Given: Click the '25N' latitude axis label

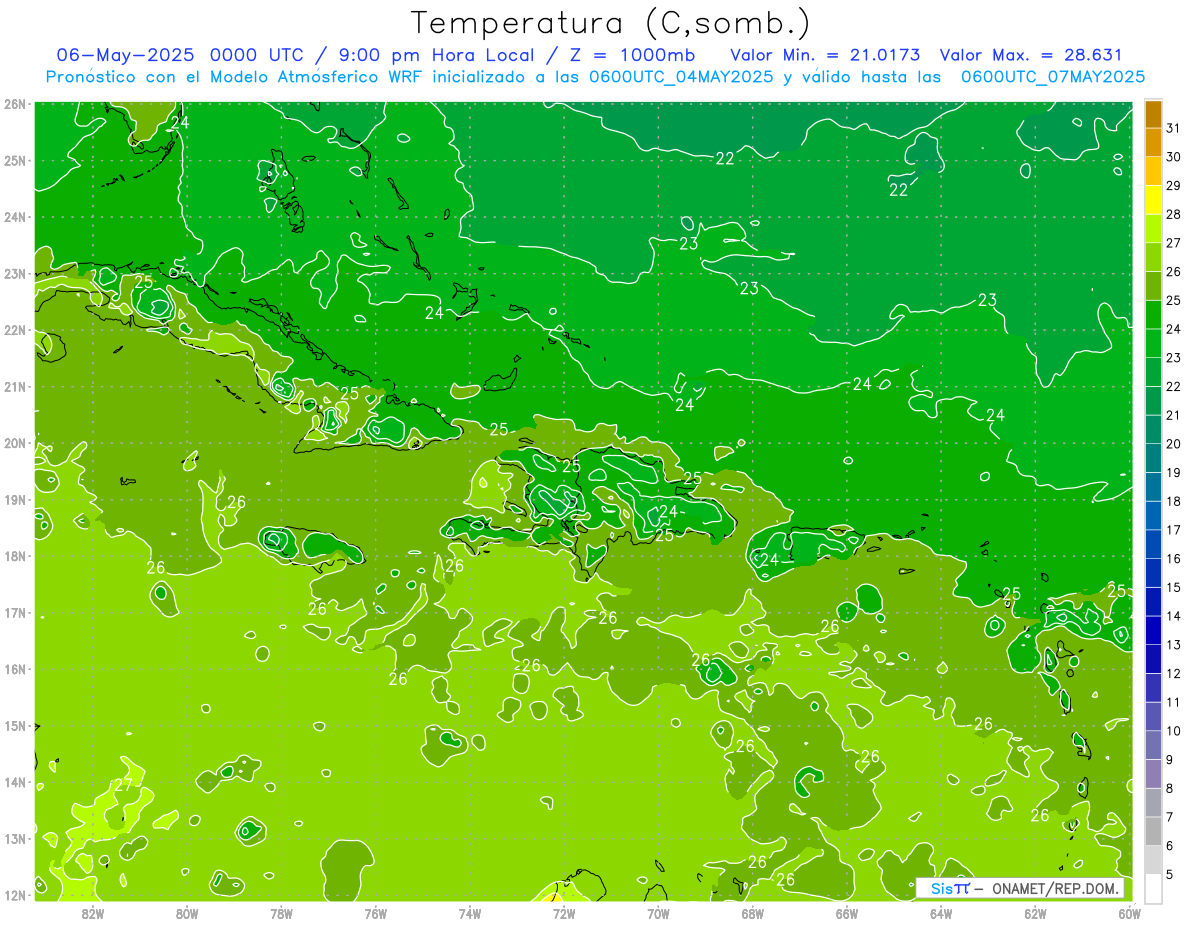Looking at the screenshot, I should coord(14,160).
